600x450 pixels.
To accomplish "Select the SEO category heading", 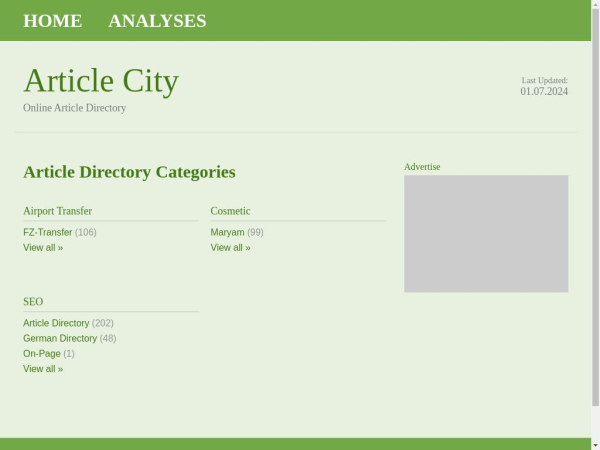I will (x=33, y=301).
